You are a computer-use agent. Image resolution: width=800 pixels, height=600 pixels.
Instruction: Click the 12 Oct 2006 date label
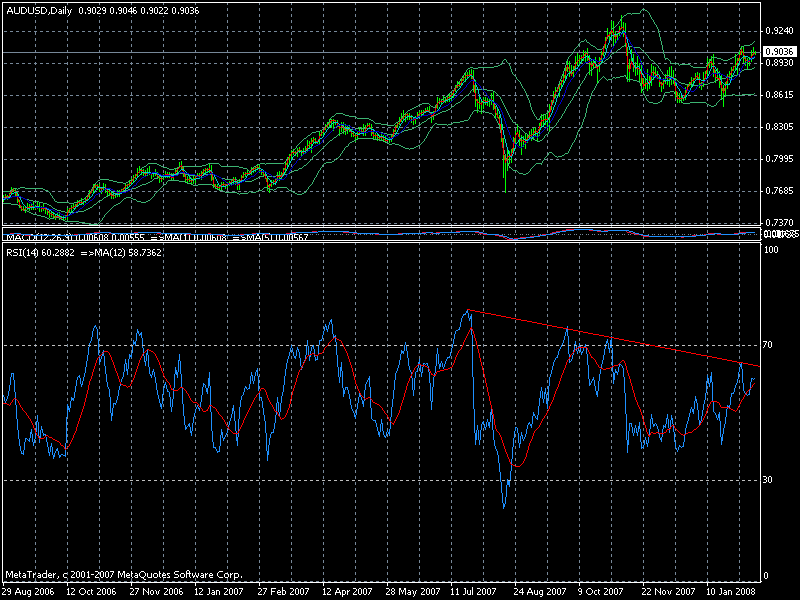(x=91, y=592)
